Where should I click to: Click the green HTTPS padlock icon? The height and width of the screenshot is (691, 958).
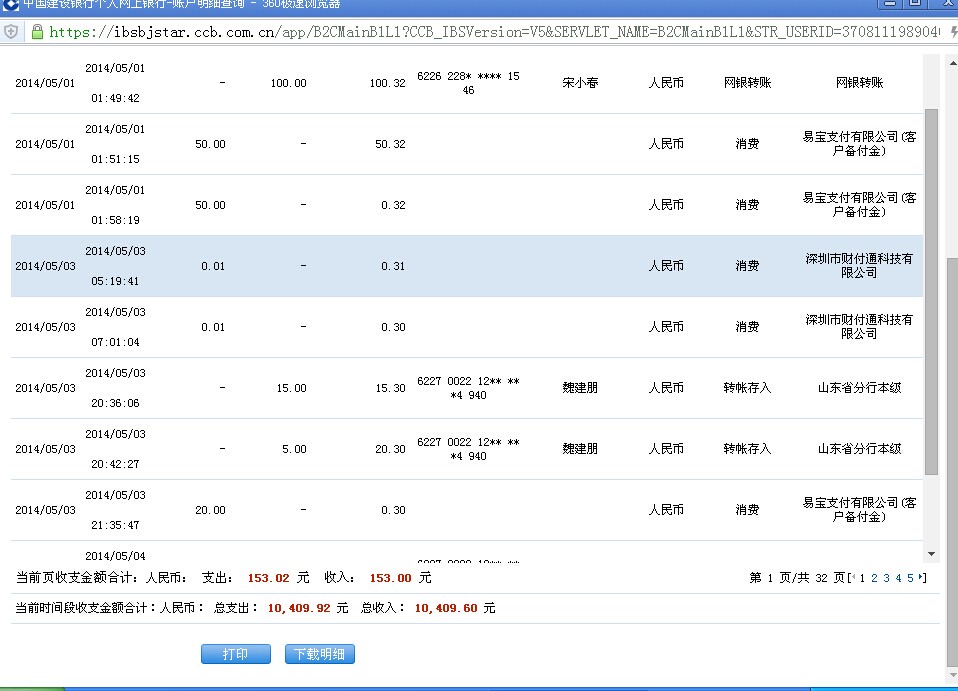[37, 31]
